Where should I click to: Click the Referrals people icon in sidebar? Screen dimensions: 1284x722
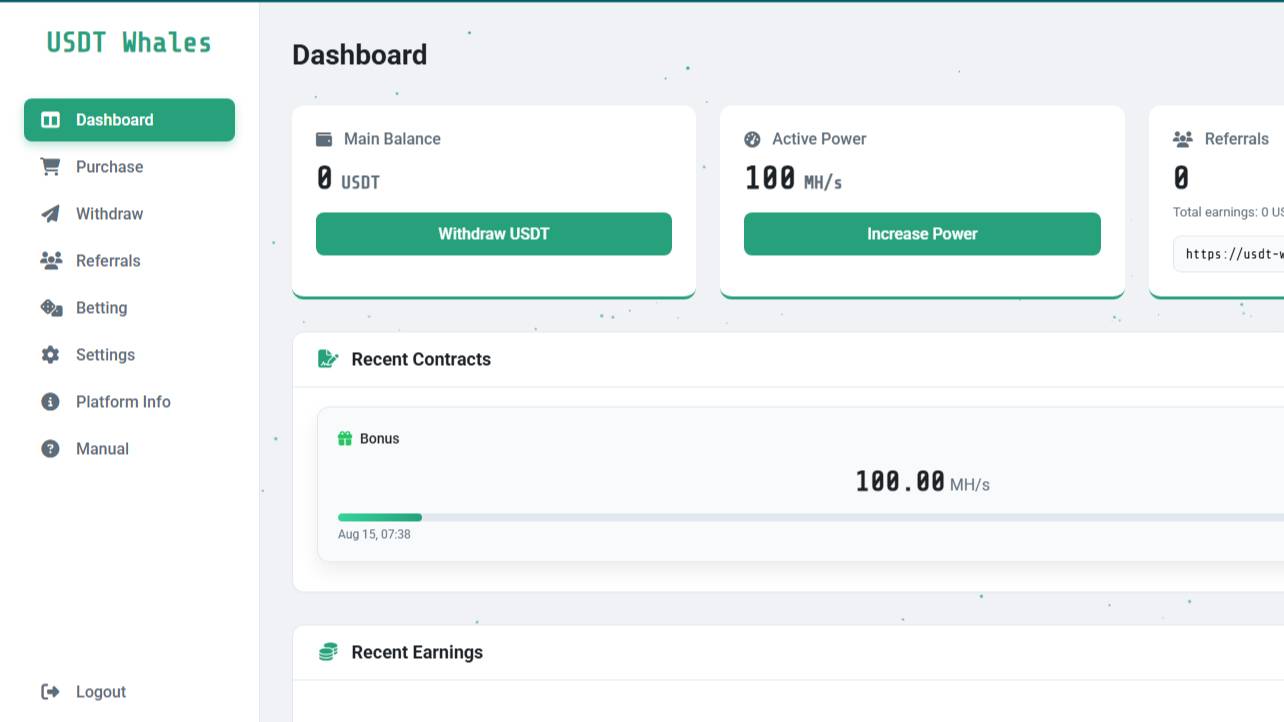pyautogui.click(x=50, y=261)
